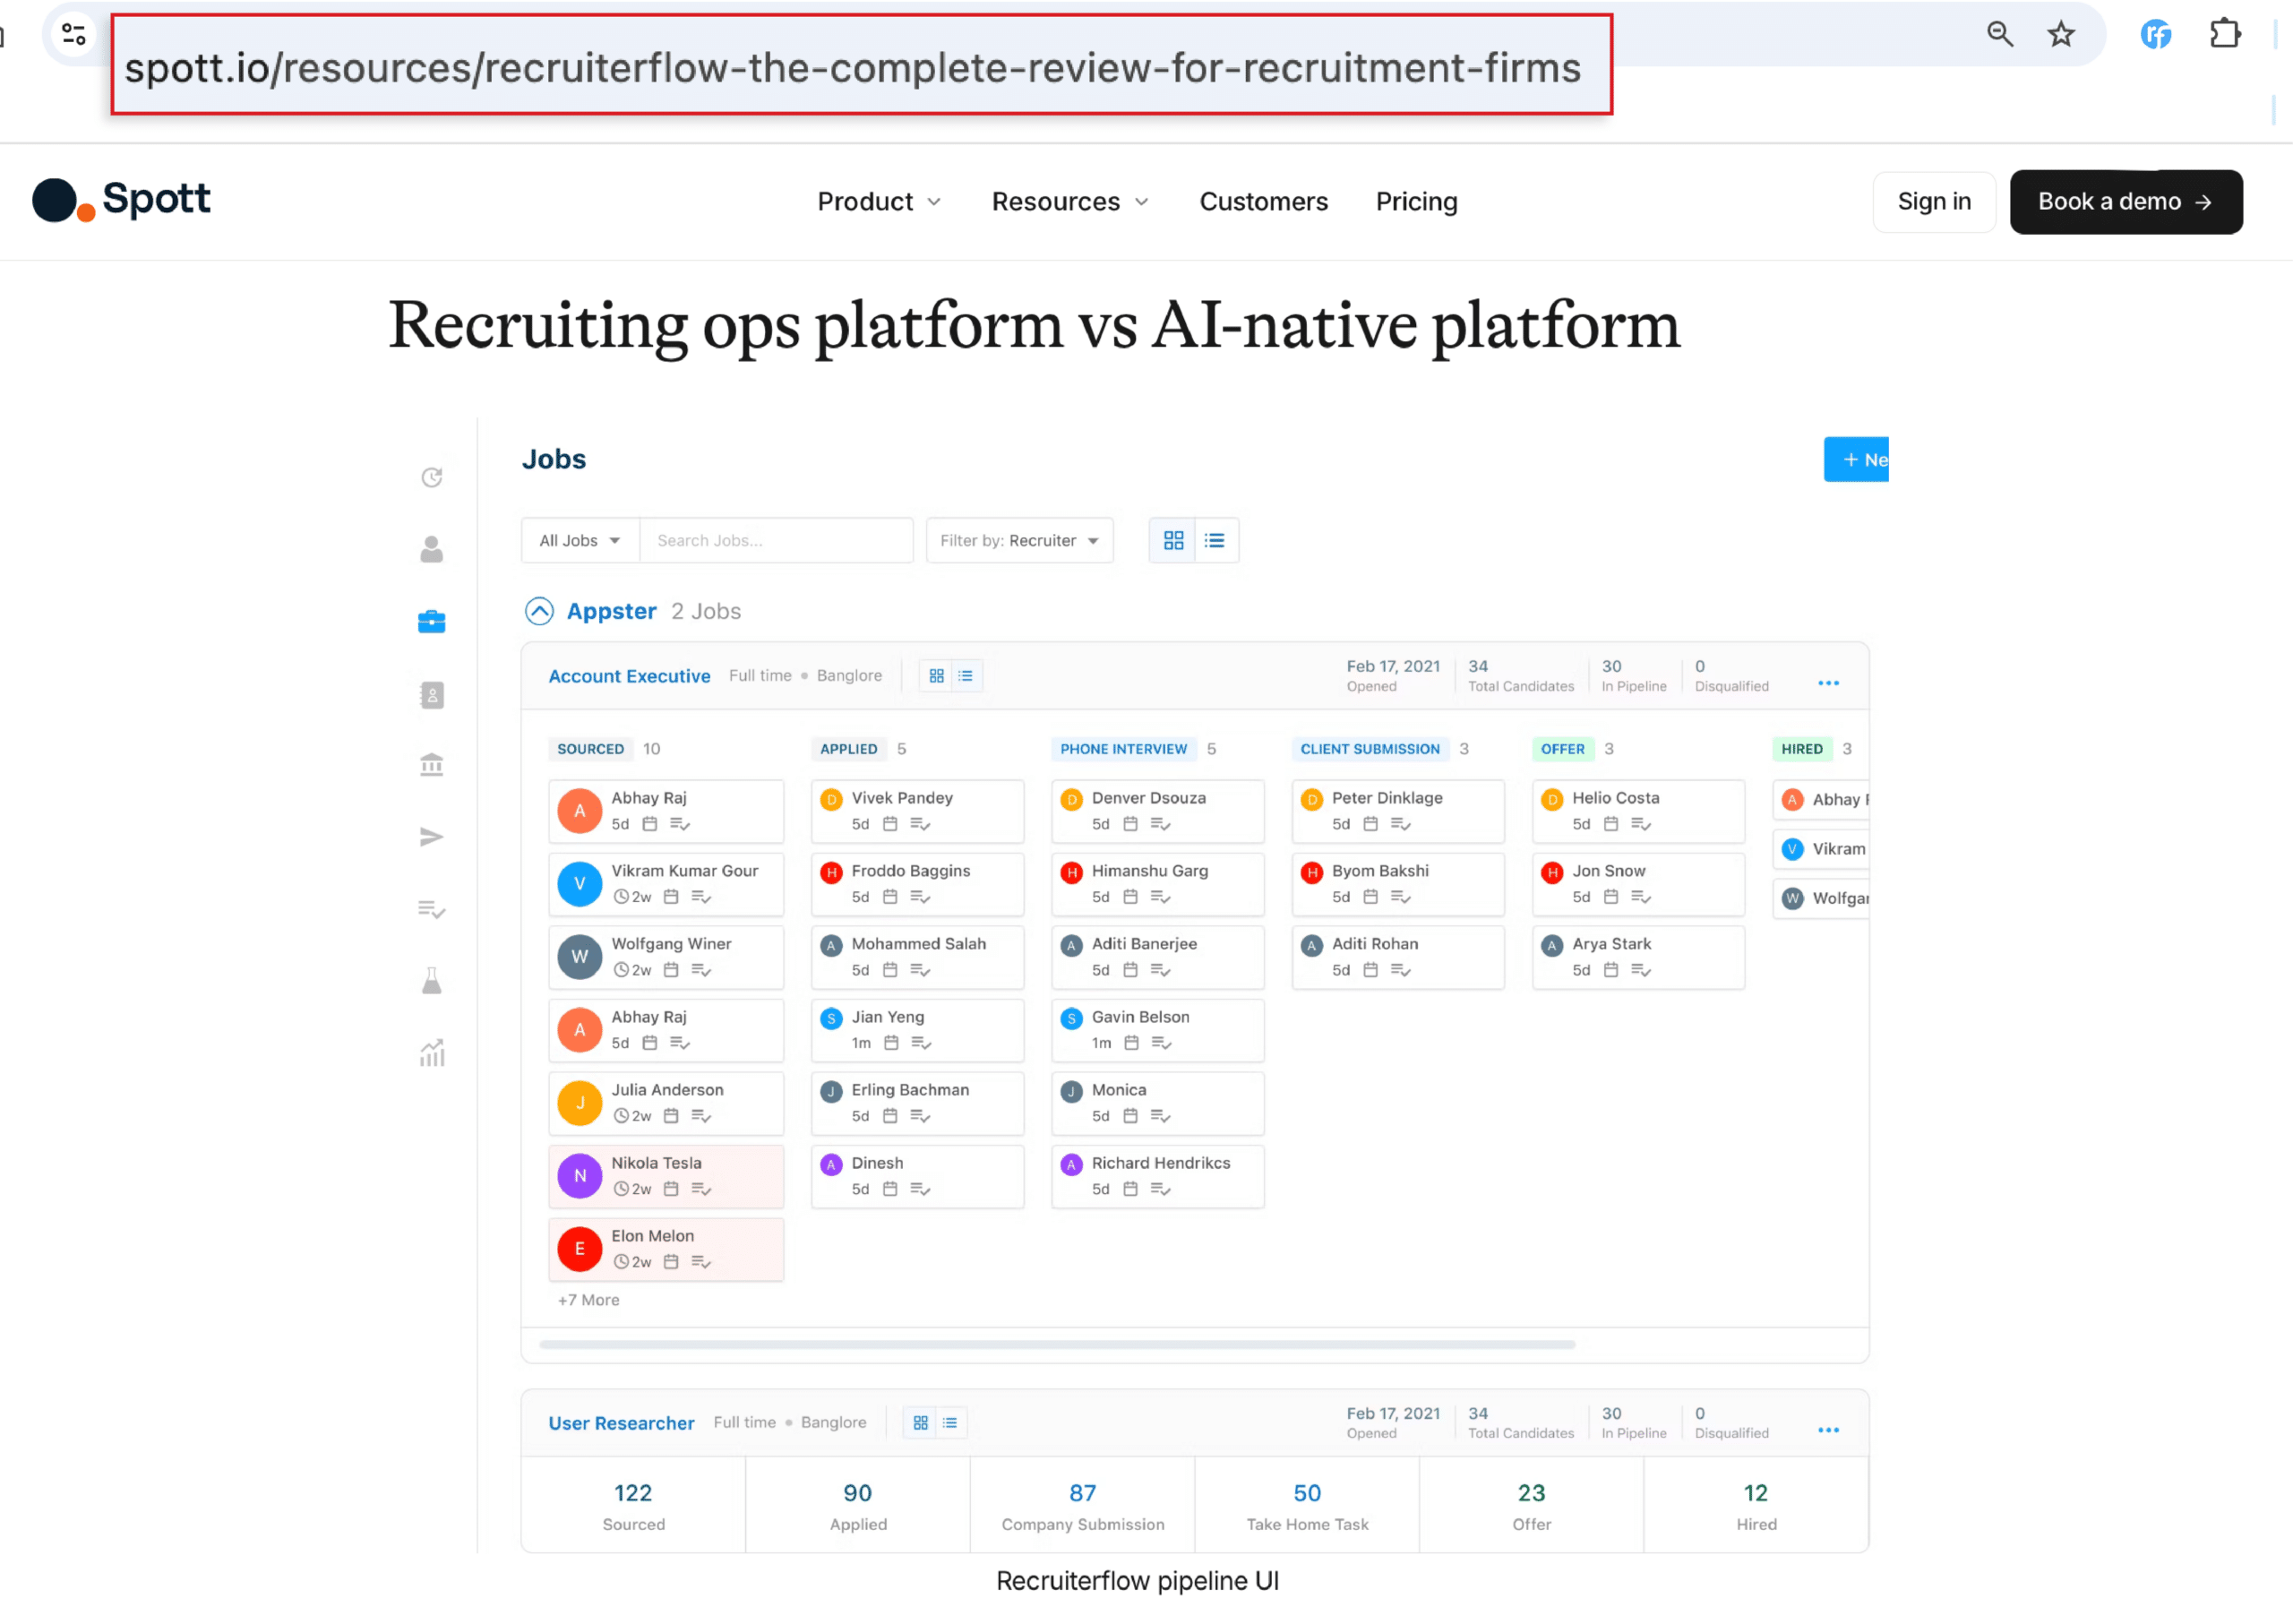Screen dimensions: 2293x1624
Task: Open the companies building sidebar icon
Action: click(x=432, y=765)
